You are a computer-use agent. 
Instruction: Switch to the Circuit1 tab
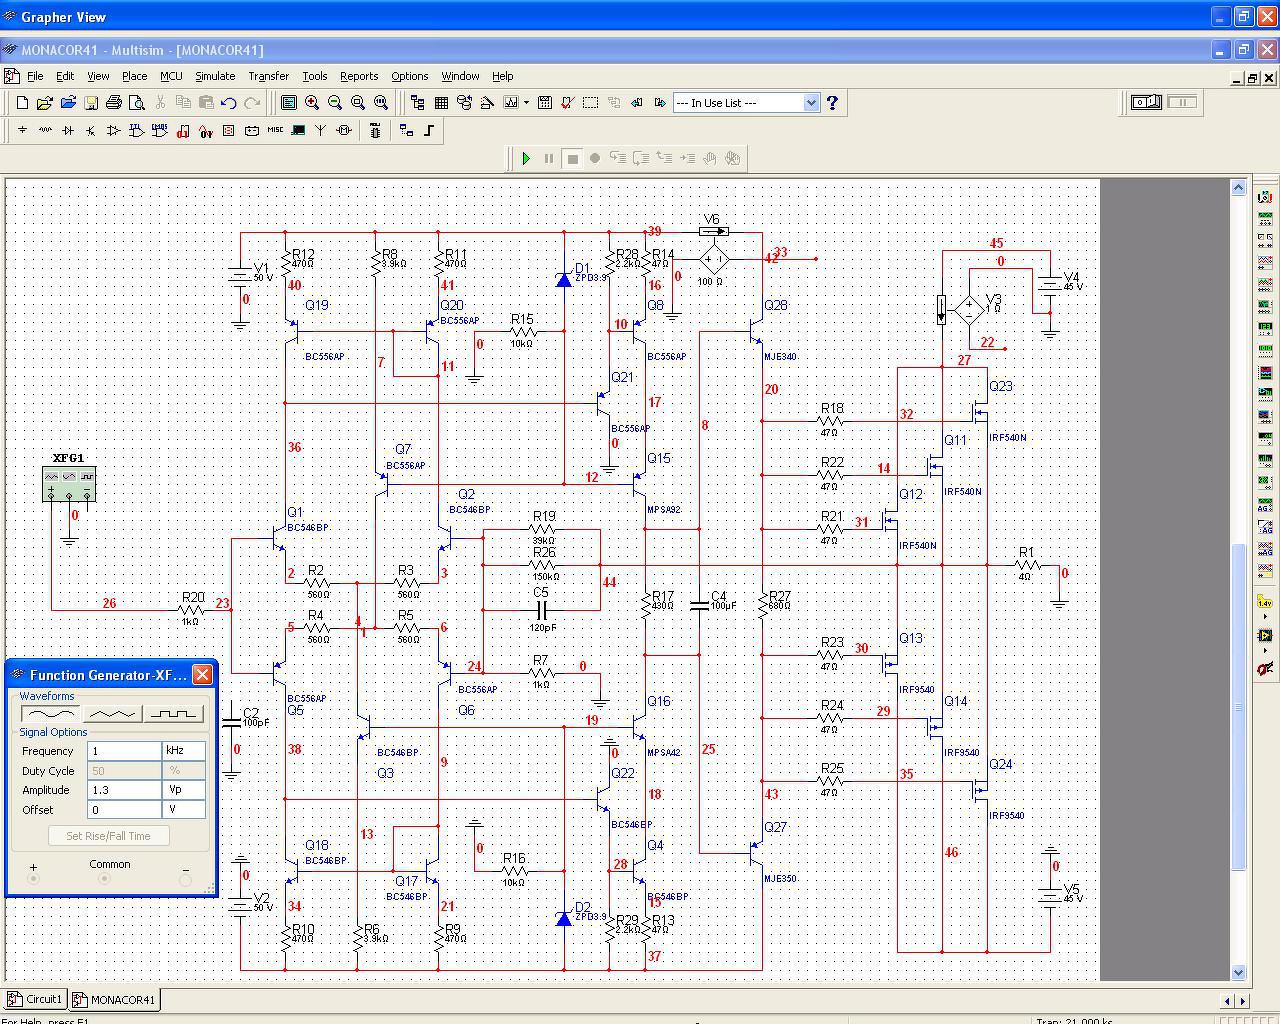tap(35, 999)
